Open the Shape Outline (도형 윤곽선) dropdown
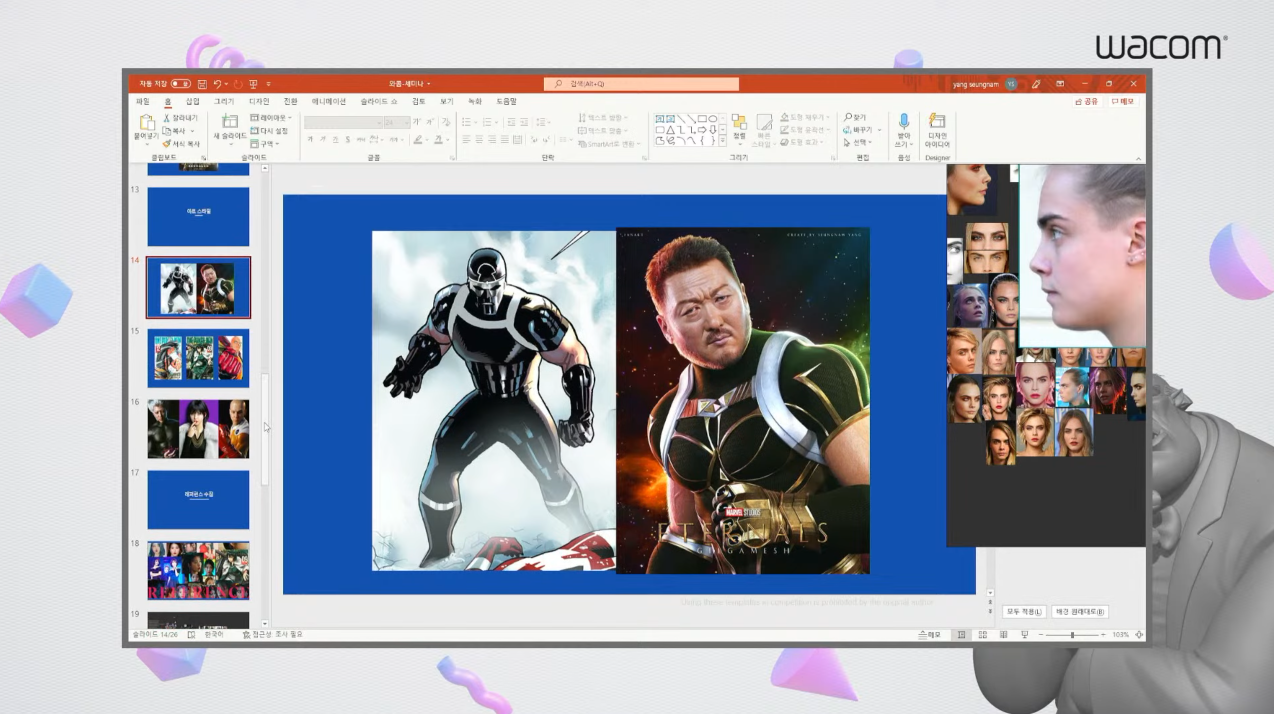The height and width of the screenshot is (714, 1274). 804,130
